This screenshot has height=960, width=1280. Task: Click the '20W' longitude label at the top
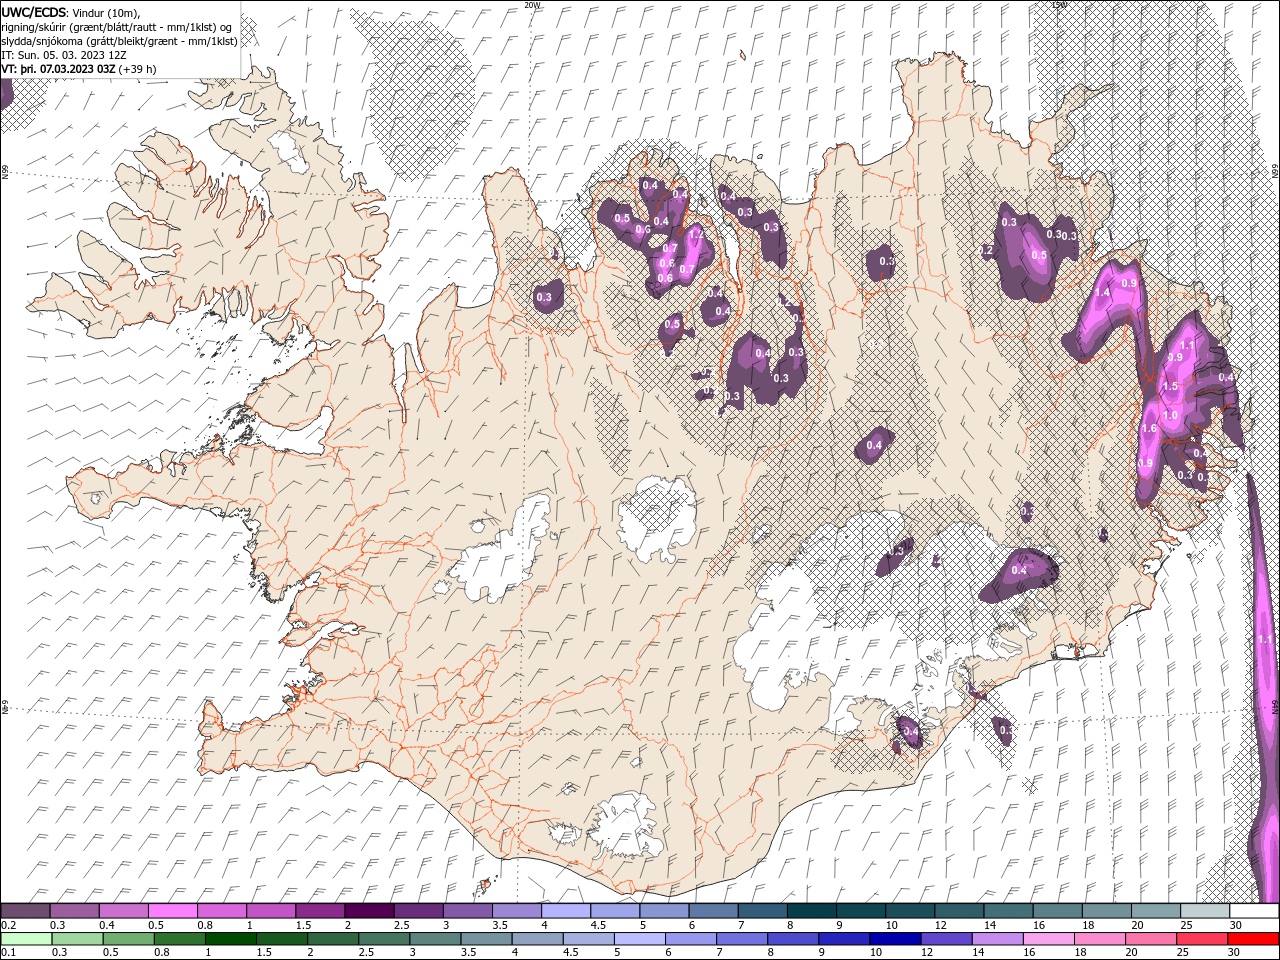tap(532, 5)
